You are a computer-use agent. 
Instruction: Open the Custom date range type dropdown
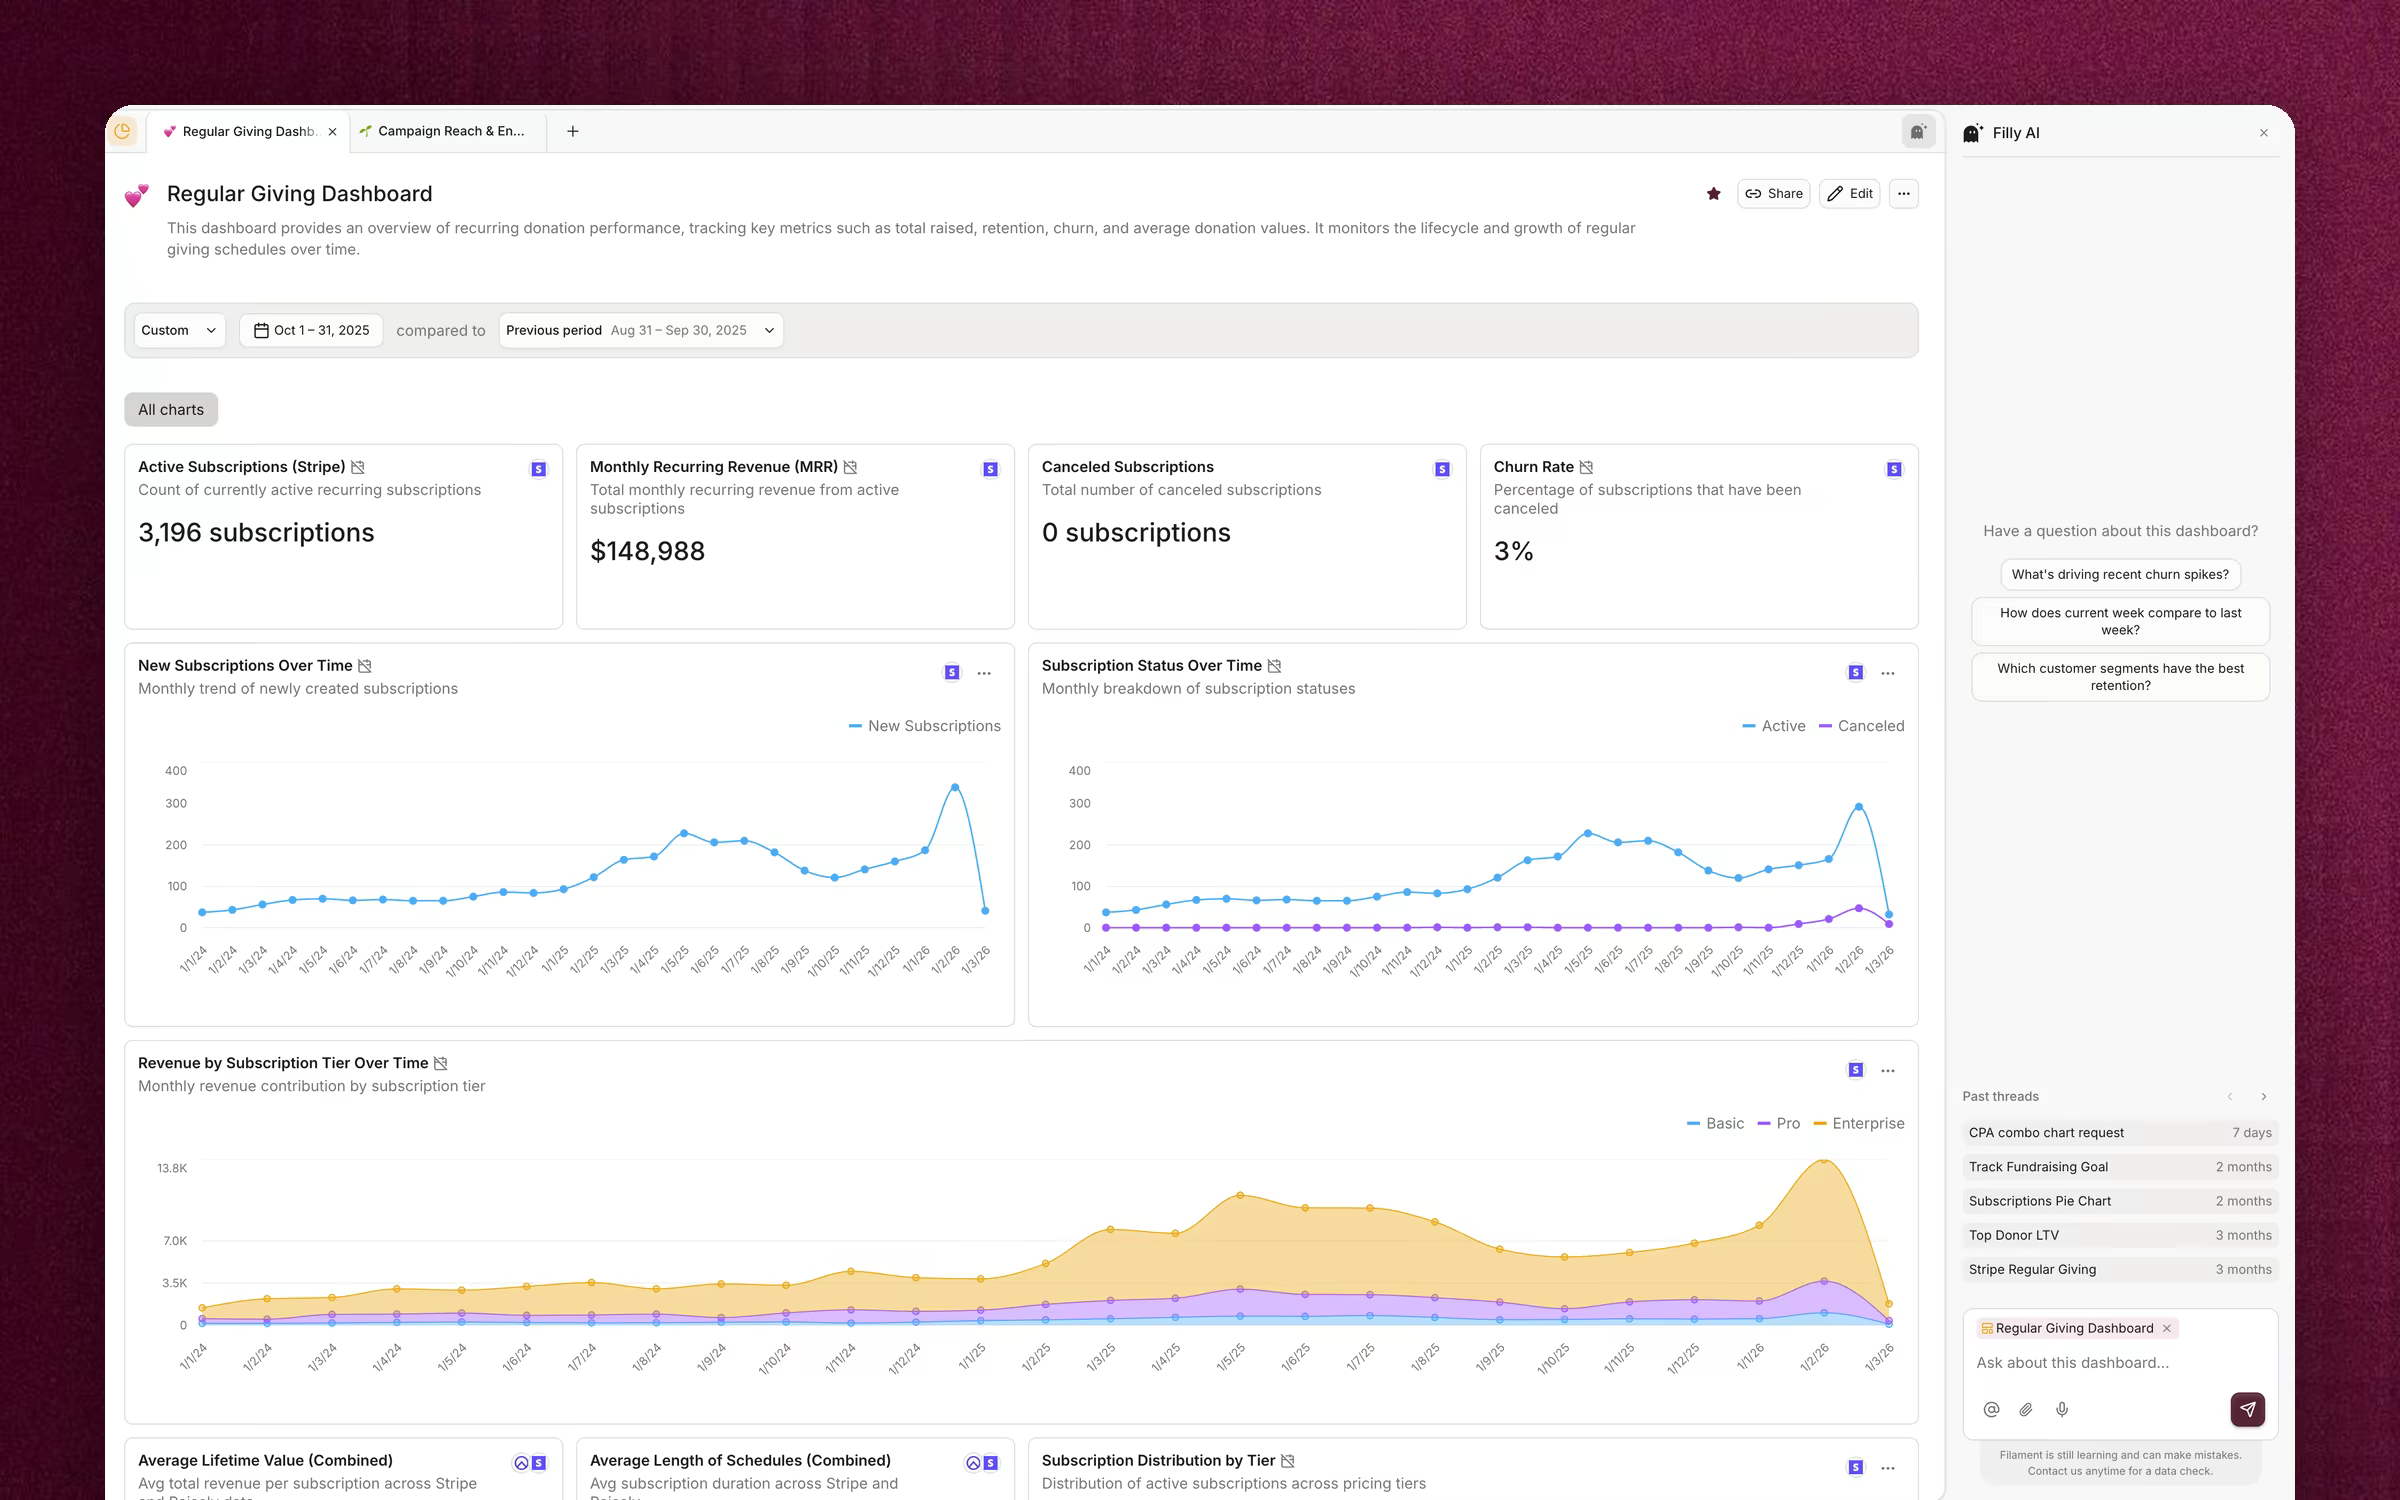coord(179,331)
